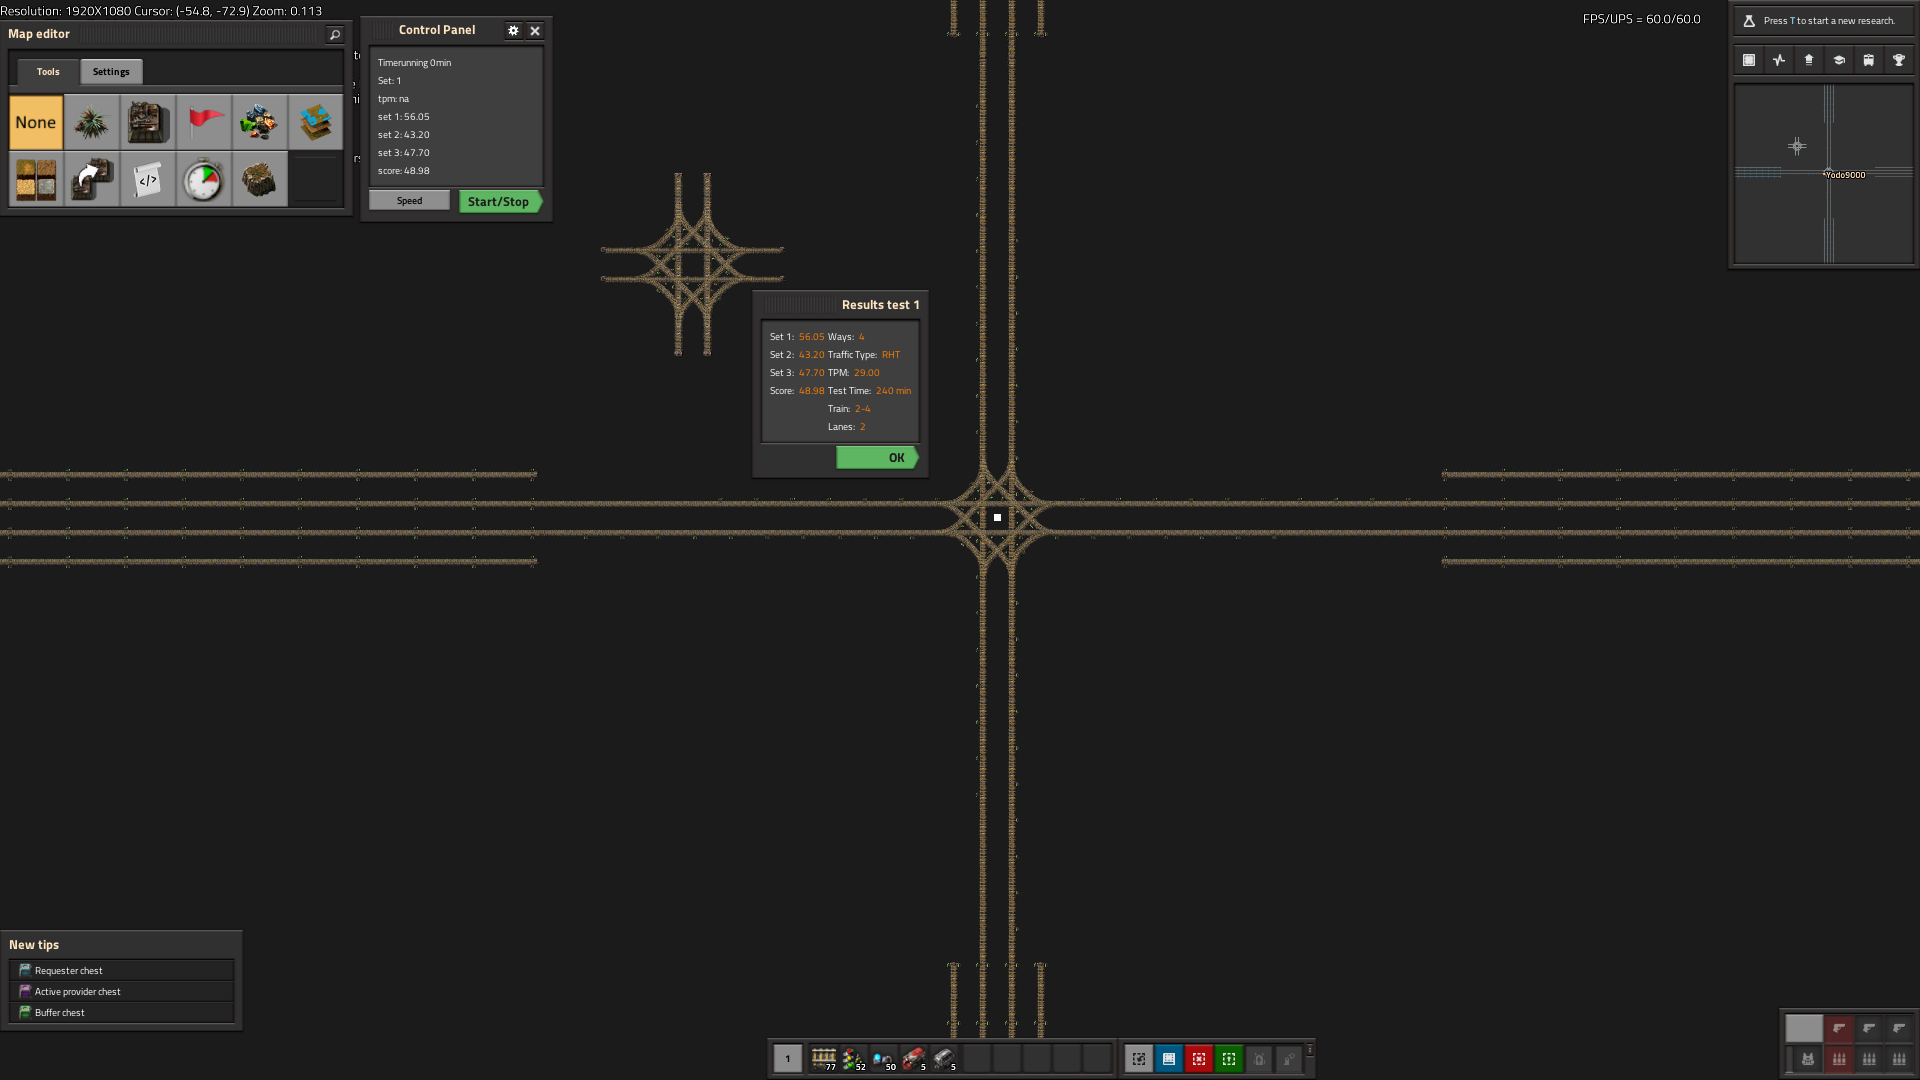Switch to the Settings tab
This screenshot has width=1920, height=1080.
pyautogui.click(x=111, y=72)
